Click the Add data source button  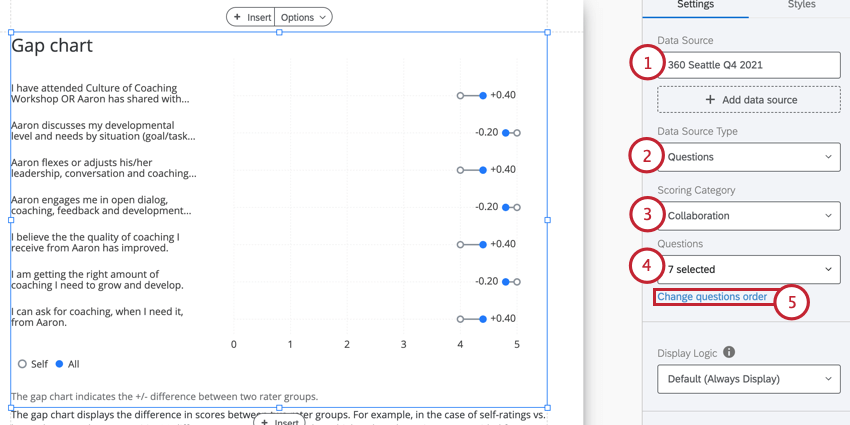pos(748,100)
